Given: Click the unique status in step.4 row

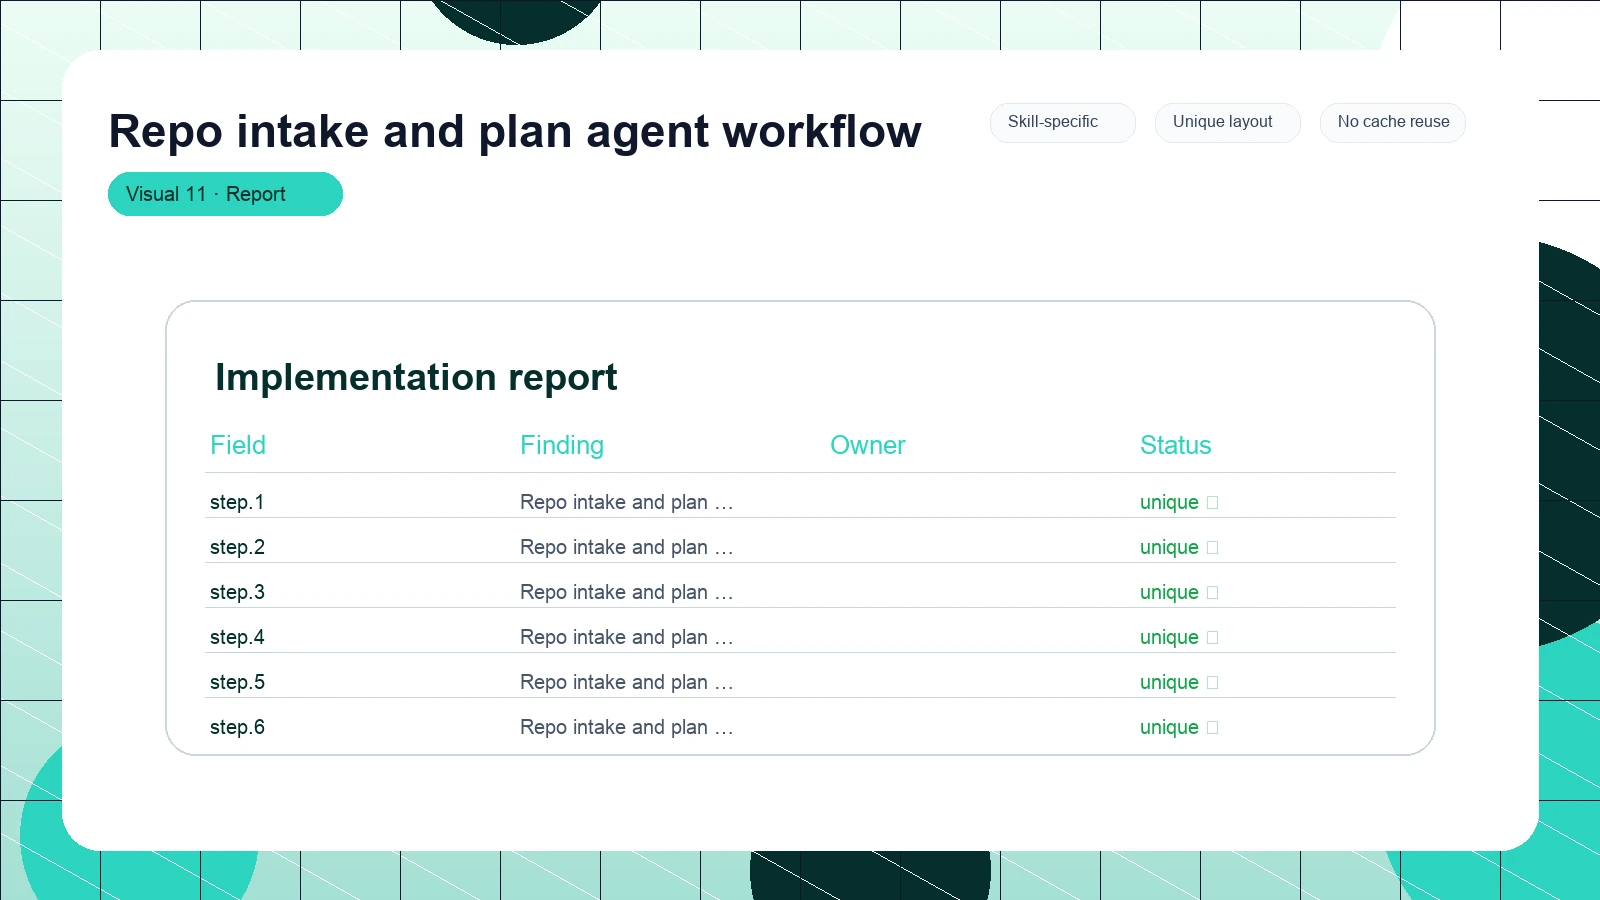Looking at the screenshot, I should [1179, 637].
